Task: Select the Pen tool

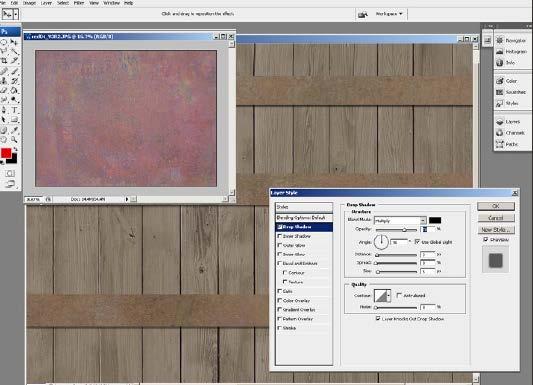Action: [x=4, y=110]
